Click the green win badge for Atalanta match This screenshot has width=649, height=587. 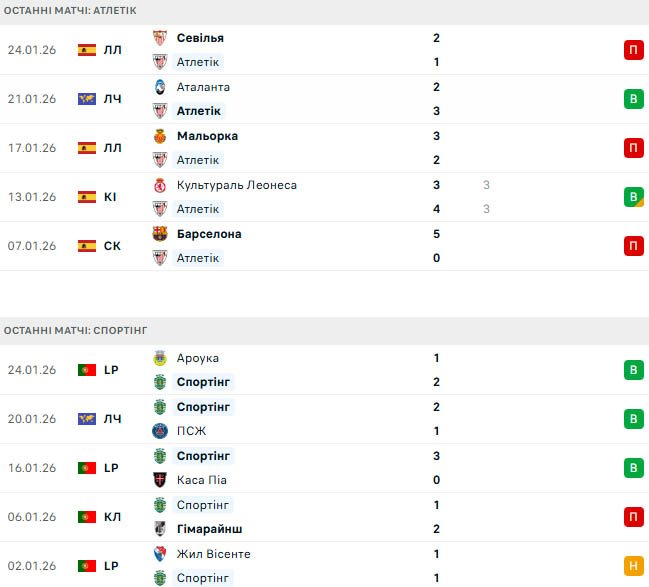coord(634,99)
